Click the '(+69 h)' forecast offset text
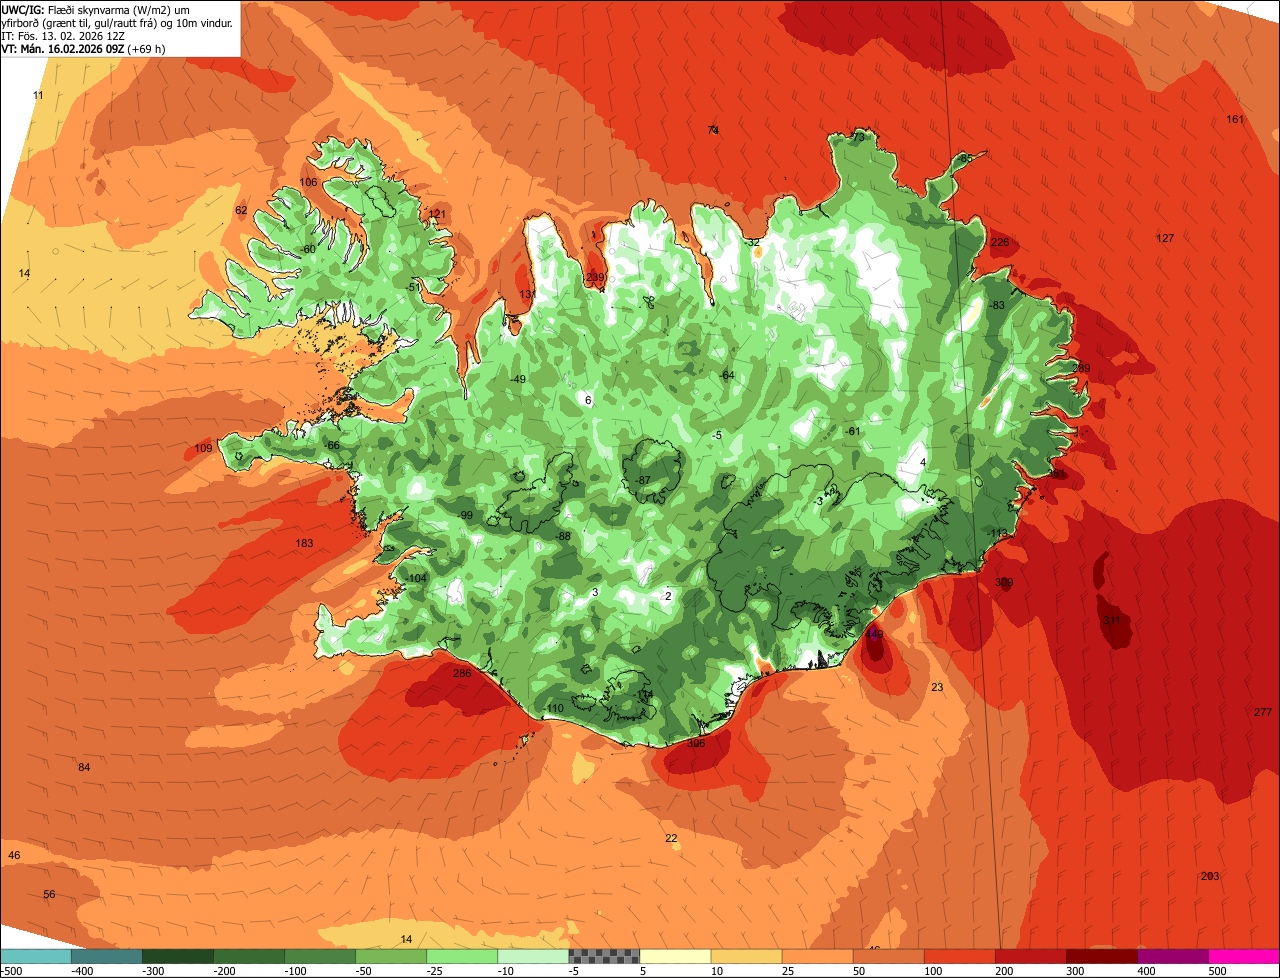 click(146, 48)
